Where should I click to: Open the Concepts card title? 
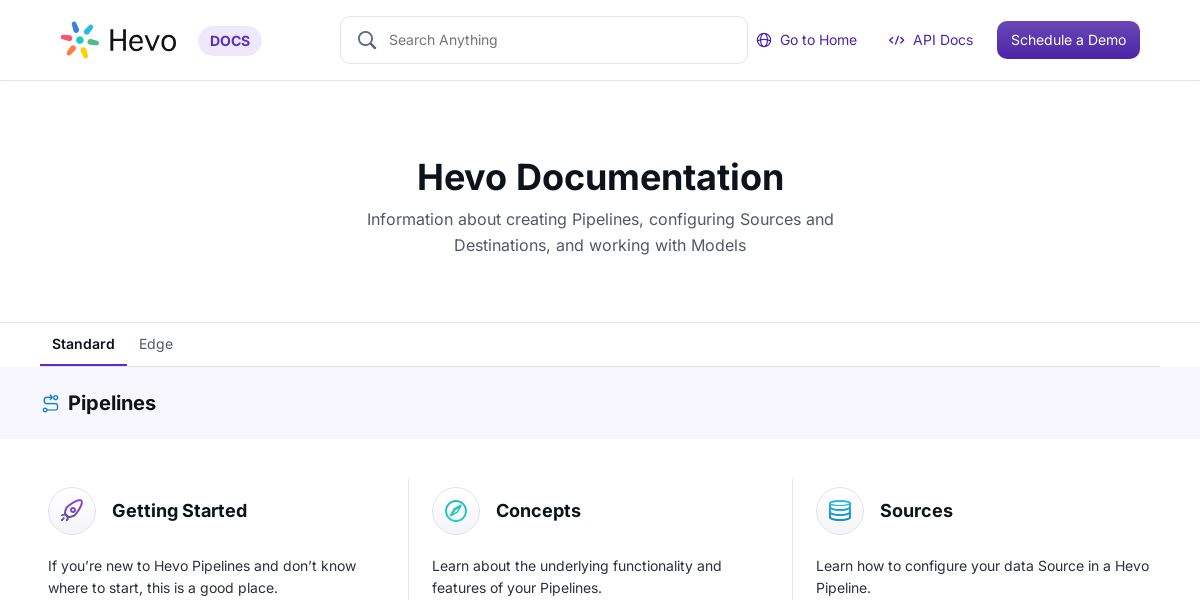point(538,511)
